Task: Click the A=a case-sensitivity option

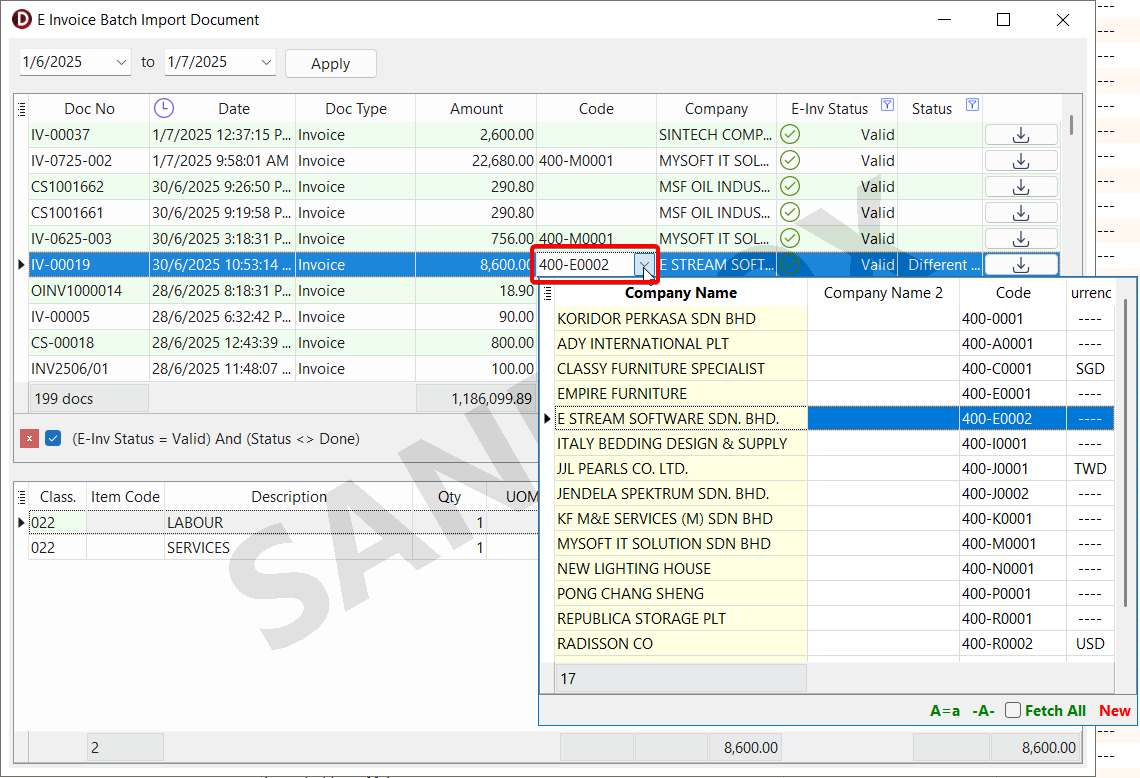Action: pos(944,711)
